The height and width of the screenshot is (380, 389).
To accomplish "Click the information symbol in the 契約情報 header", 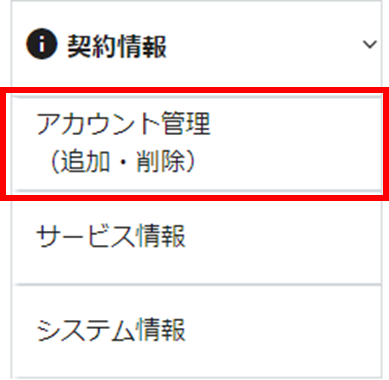I will pos(41,44).
